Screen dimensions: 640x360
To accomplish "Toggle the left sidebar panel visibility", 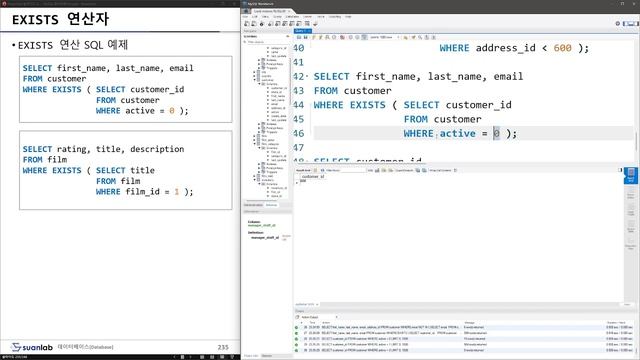I will [626, 24].
